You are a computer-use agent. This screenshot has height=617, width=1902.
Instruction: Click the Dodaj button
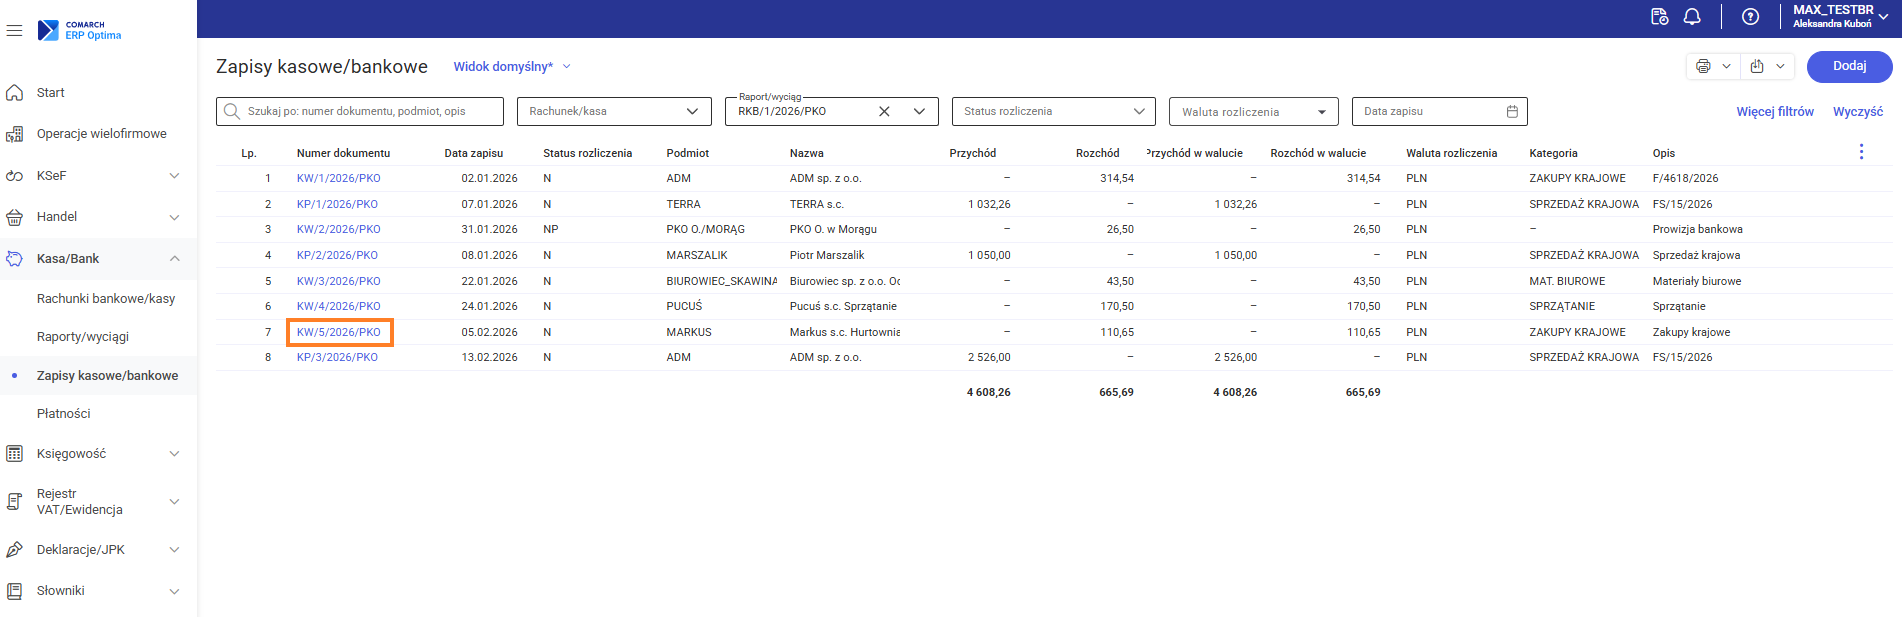pyautogui.click(x=1849, y=67)
